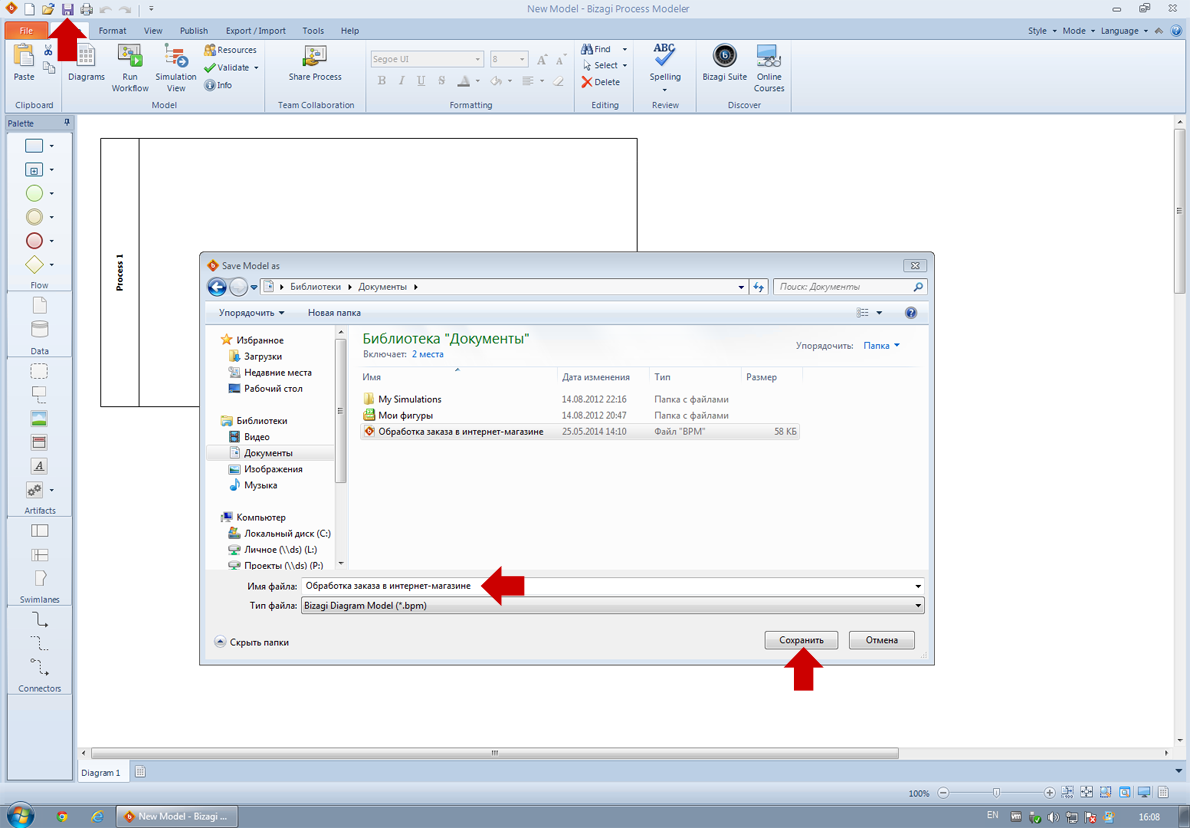Viewport: 1190px width, 828px height.
Task: Click the Отмена cancel button
Action: (x=881, y=640)
